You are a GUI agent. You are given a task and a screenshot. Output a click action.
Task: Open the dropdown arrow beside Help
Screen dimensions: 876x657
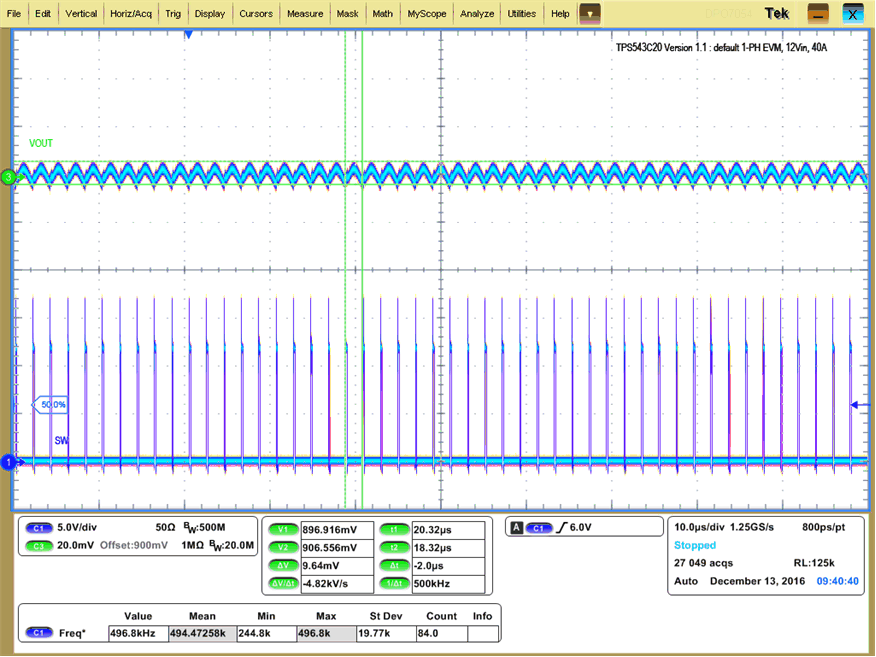pos(588,13)
